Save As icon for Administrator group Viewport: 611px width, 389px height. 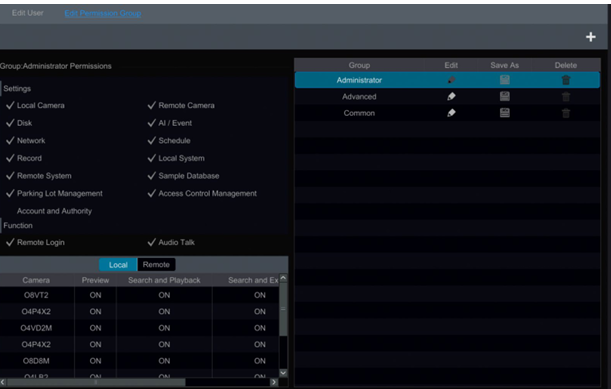[x=505, y=80]
